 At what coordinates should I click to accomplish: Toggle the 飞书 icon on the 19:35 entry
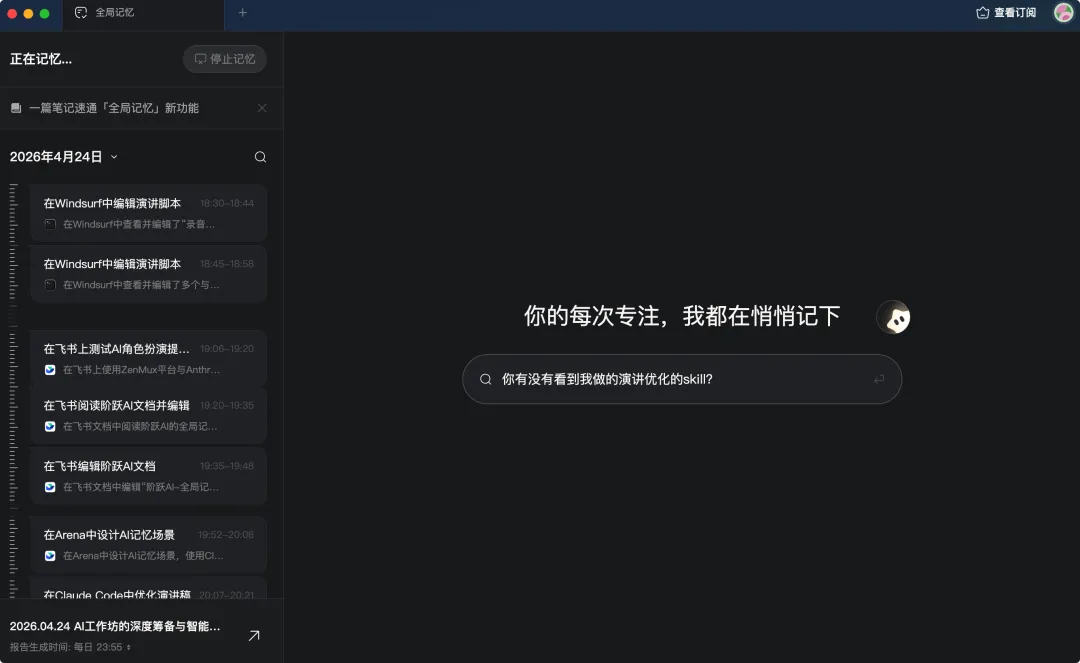(x=50, y=487)
